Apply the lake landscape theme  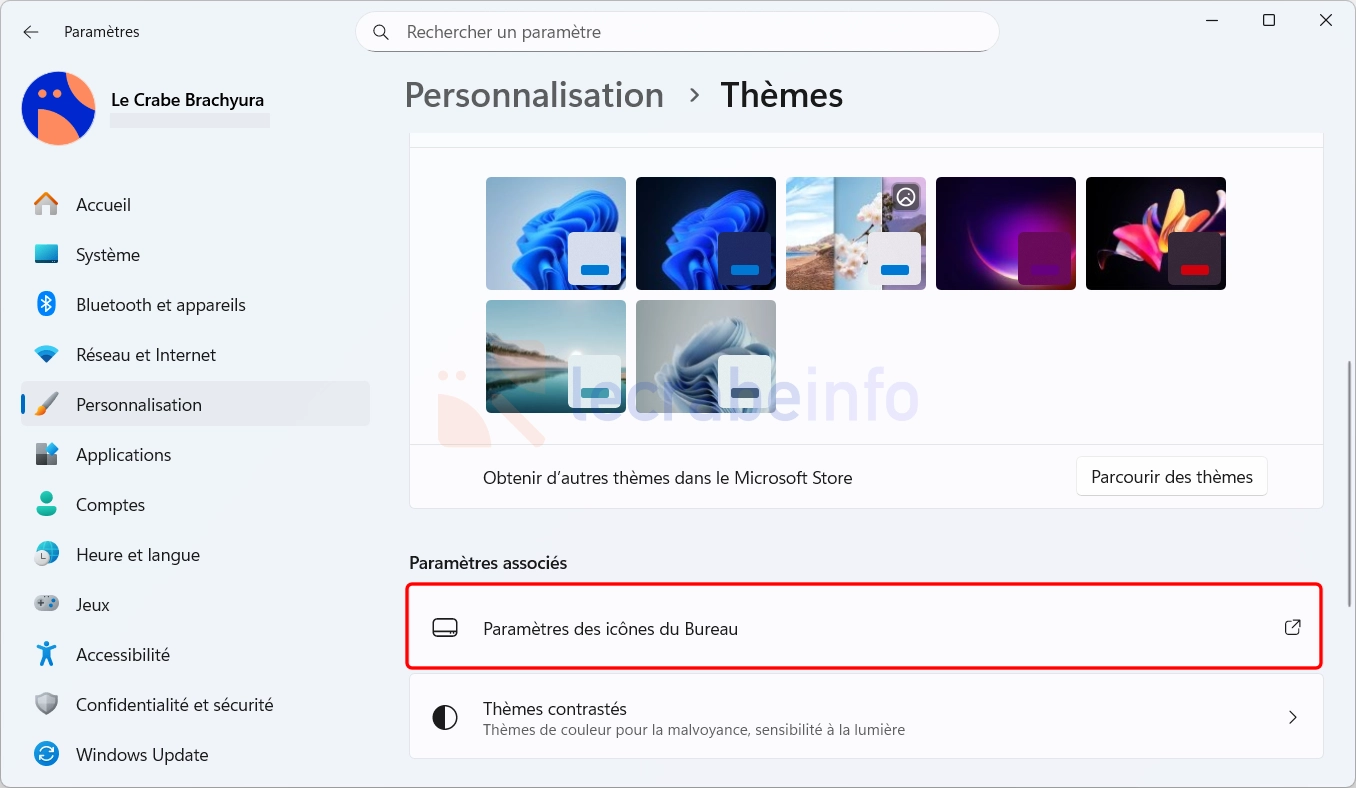[556, 356]
